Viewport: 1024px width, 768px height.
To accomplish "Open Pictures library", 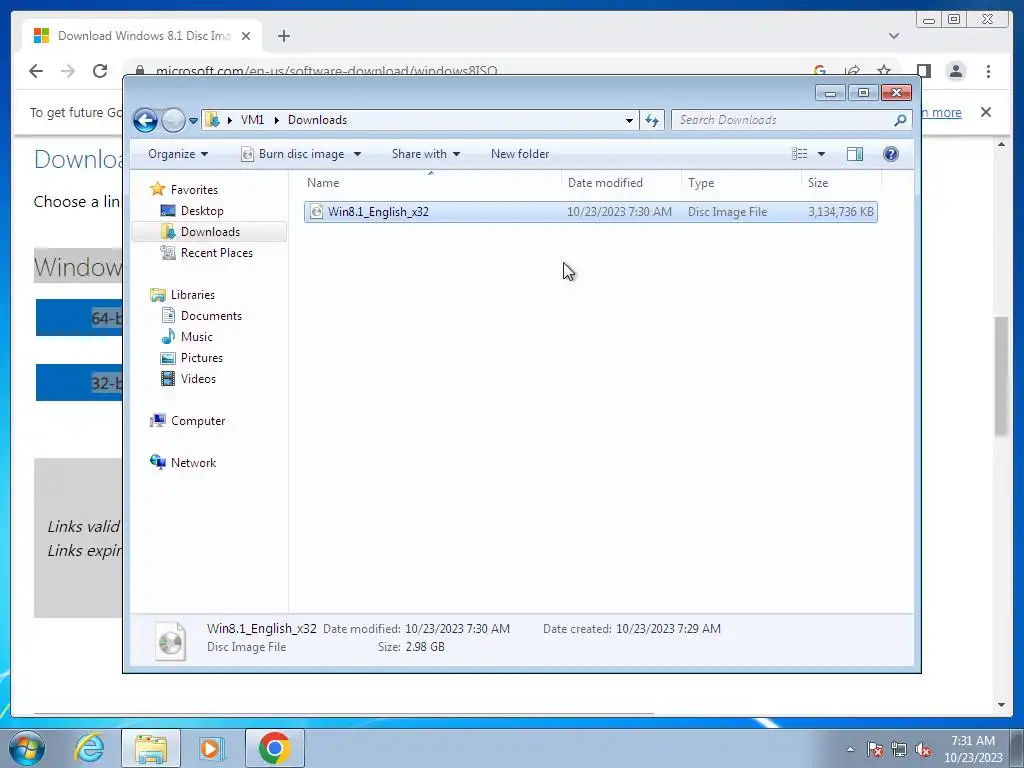I will pyautogui.click(x=202, y=358).
